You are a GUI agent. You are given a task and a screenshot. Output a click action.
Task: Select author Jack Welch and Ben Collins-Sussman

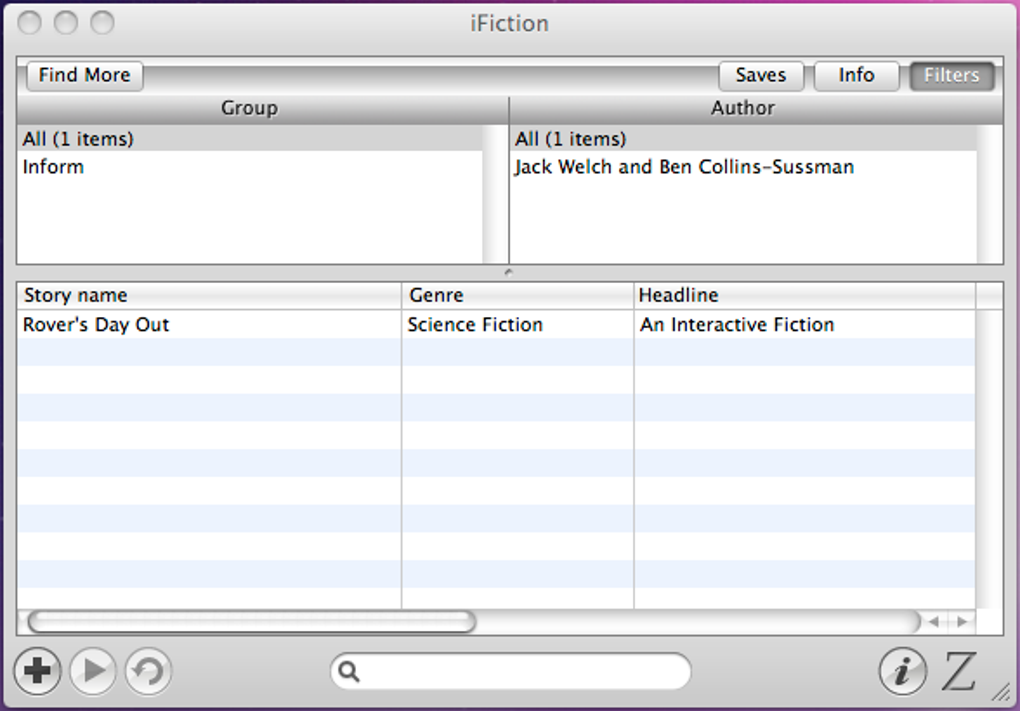684,167
